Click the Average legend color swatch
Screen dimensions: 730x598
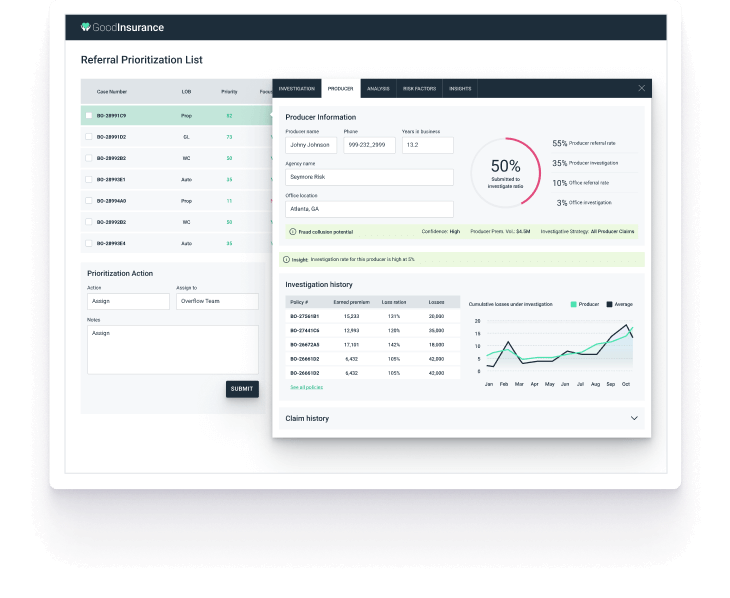(x=609, y=304)
